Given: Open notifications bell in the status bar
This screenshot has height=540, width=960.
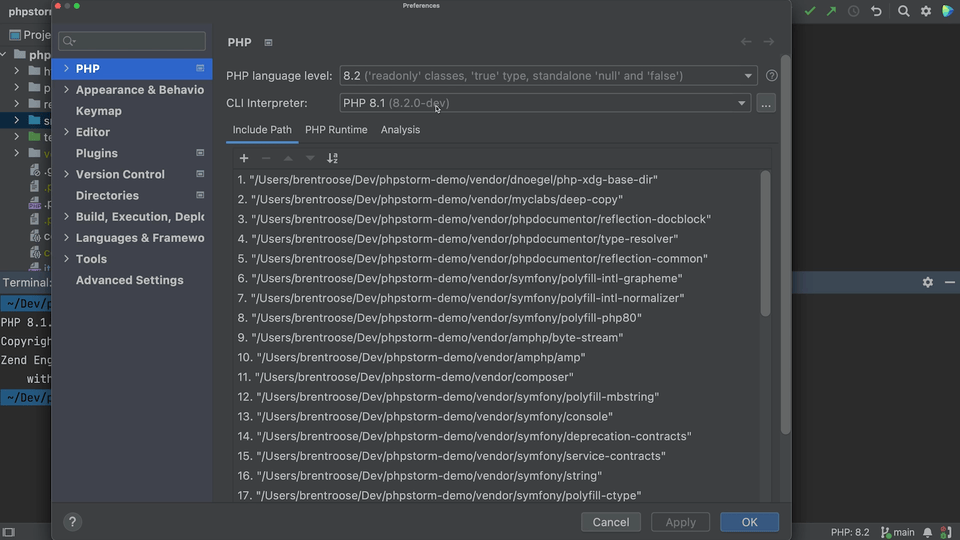Looking at the screenshot, I should click(x=928, y=533).
